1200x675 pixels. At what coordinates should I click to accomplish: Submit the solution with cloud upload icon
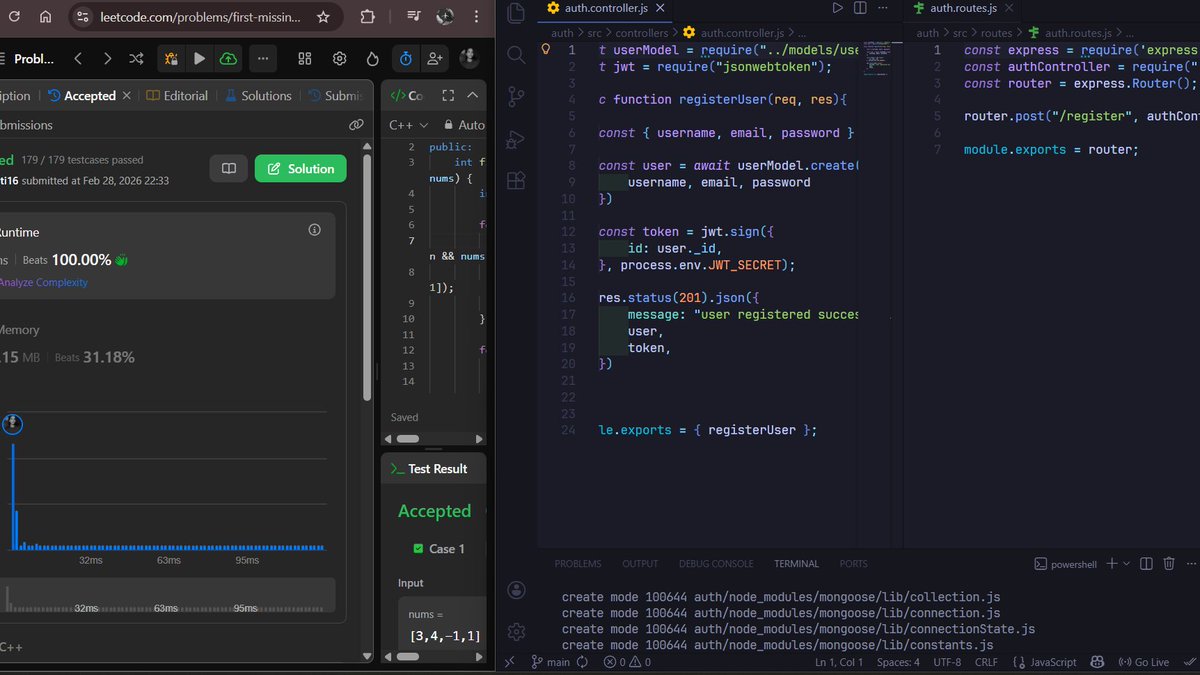click(228, 59)
